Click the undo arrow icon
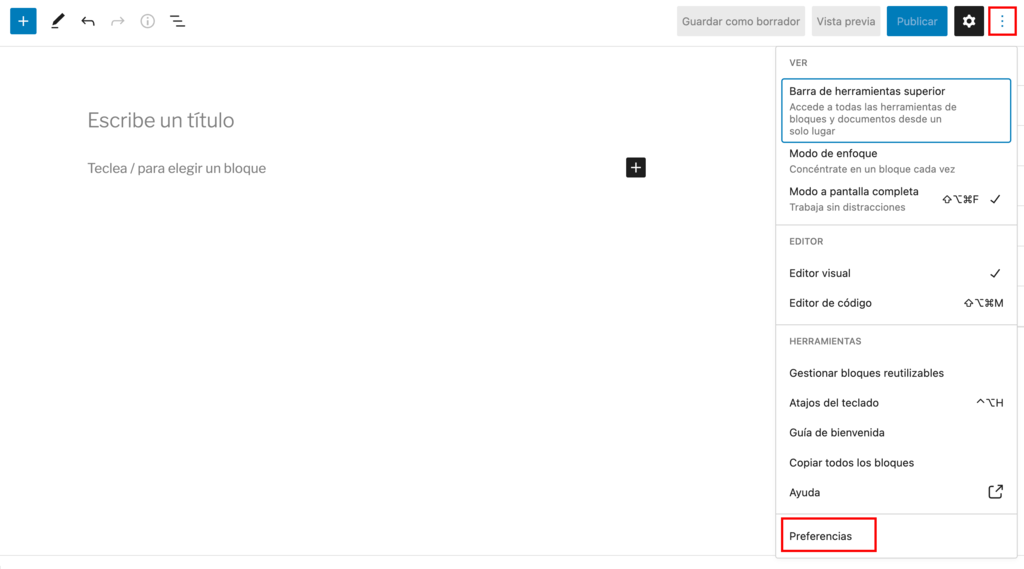 click(x=88, y=22)
